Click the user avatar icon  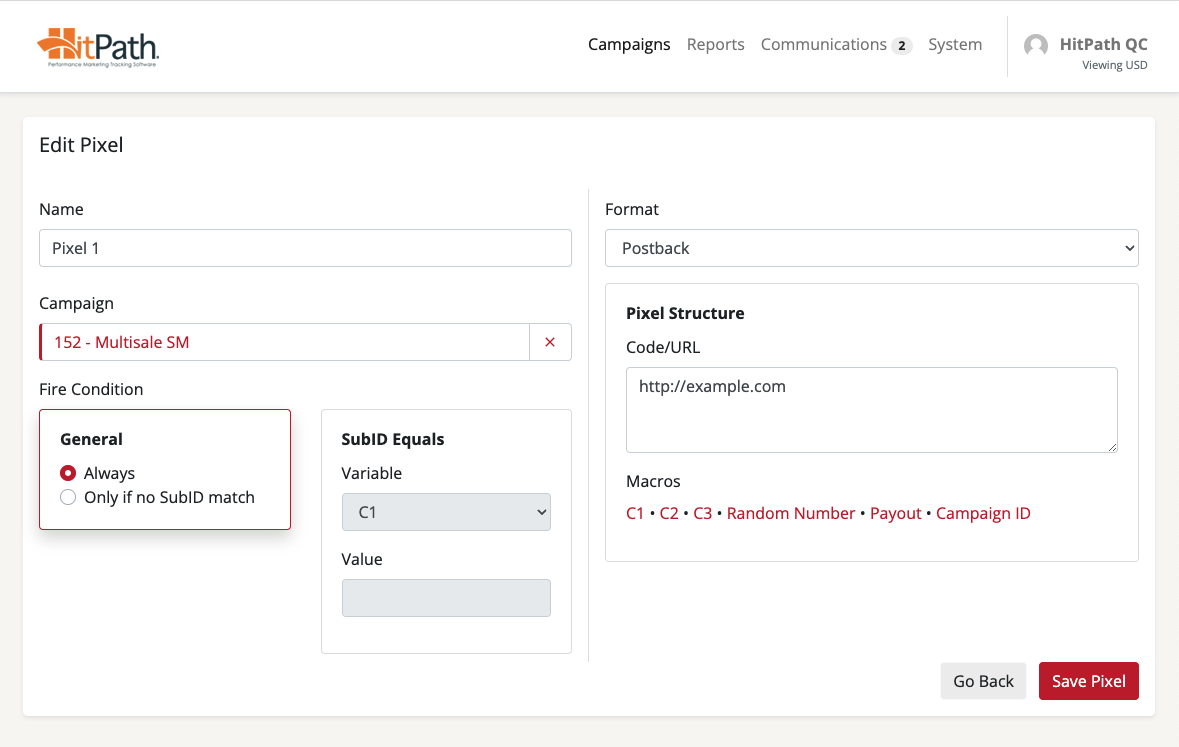pyautogui.click(x=1036, y=46)
